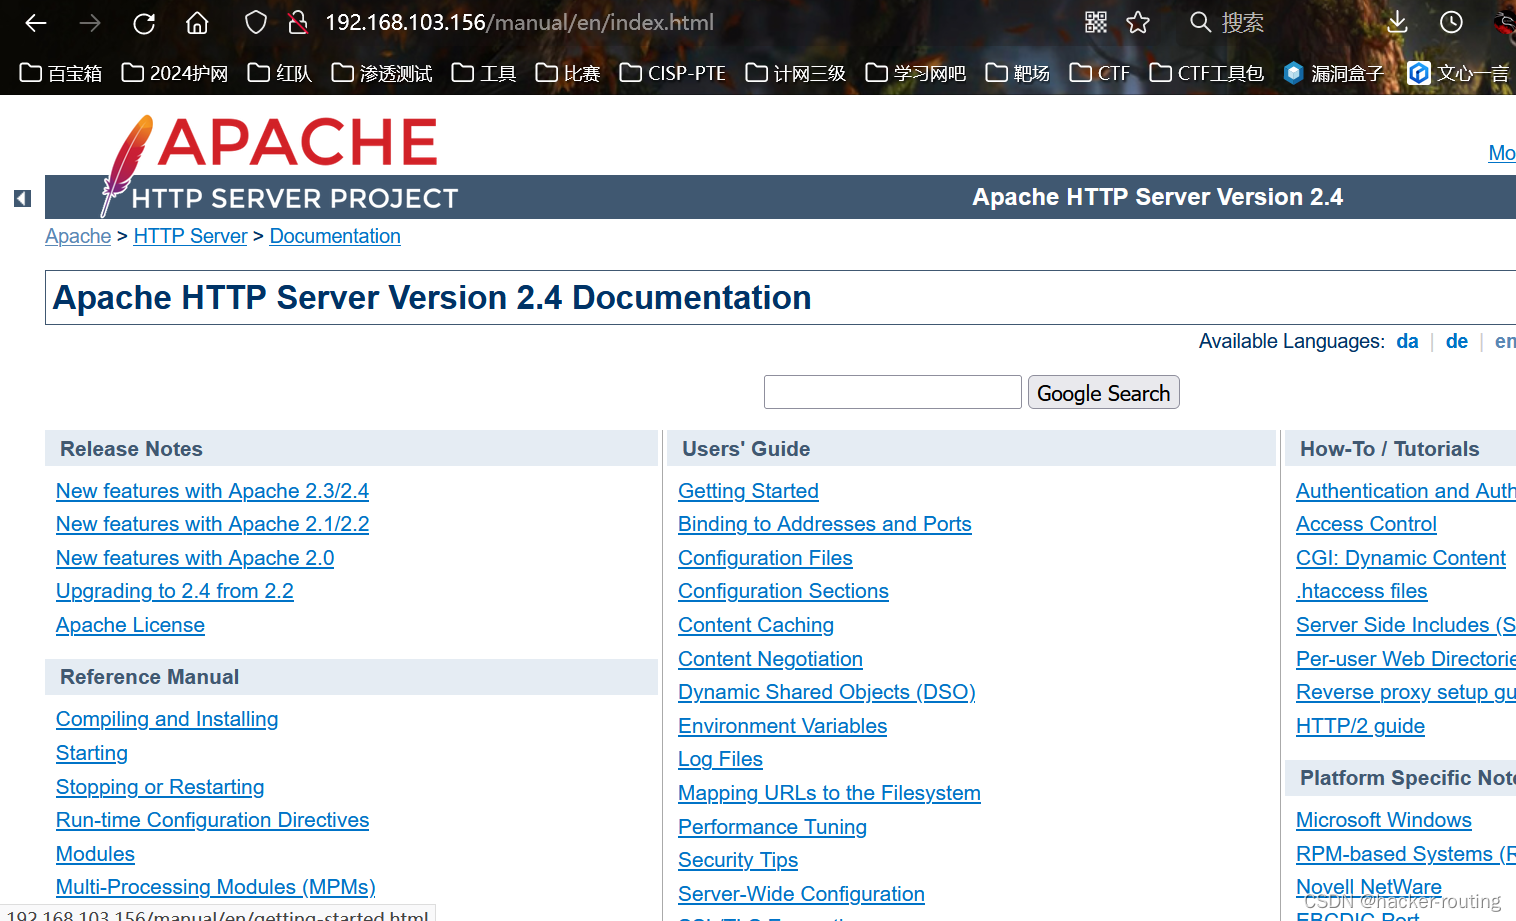This screenshot has height=921, width=1516.
Task: Open the history clock icon
Action: point(1451,22)
